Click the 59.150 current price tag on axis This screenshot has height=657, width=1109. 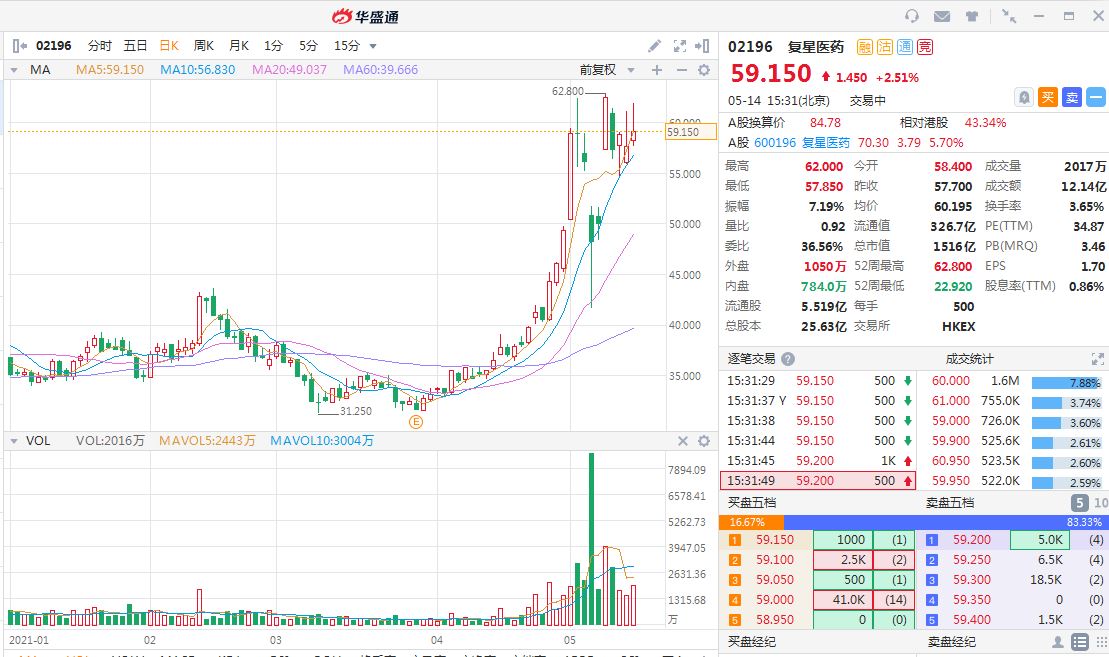pos(691,132)
